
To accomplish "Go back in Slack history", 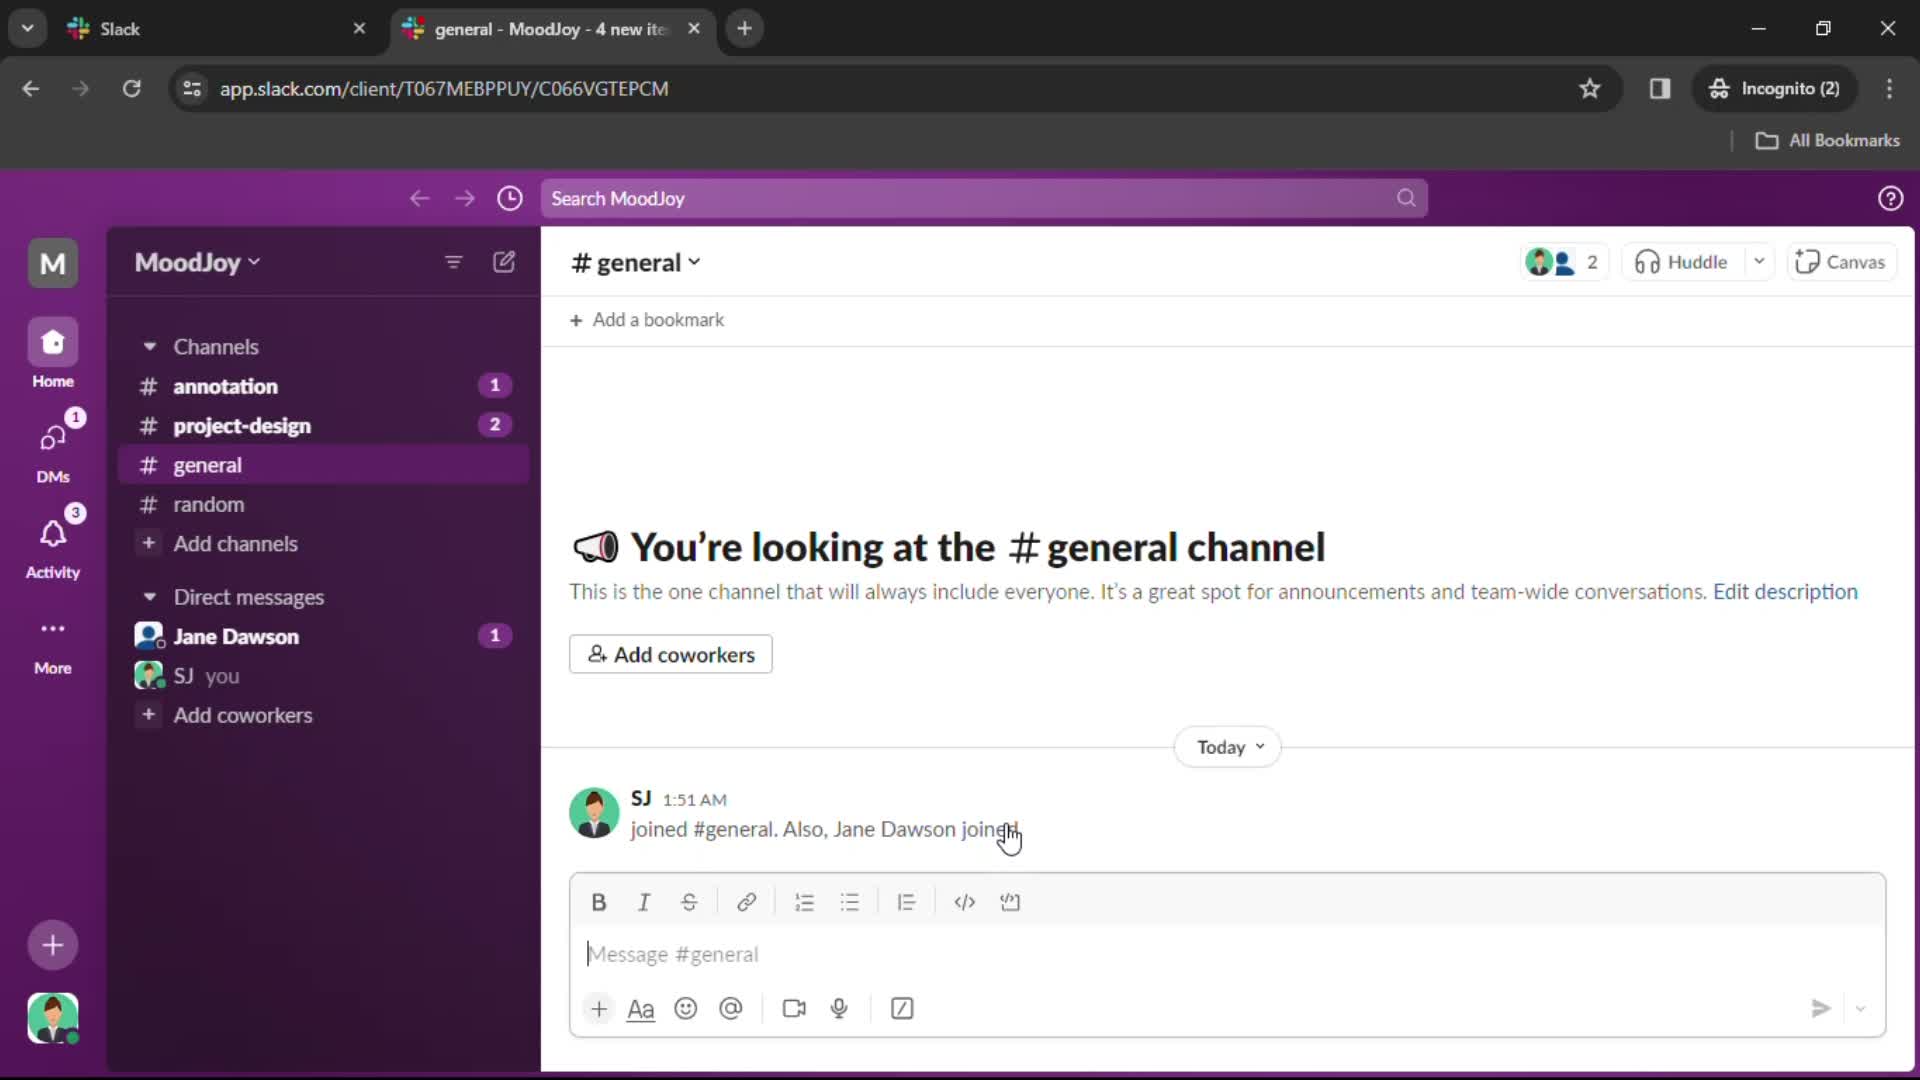I will (419, 198).
